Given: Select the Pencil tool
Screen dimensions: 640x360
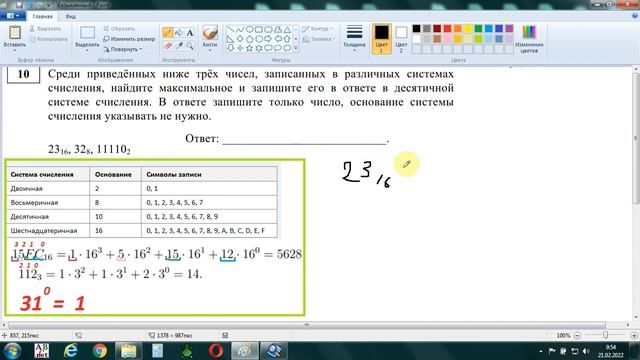Looking at the screenshot, I should coord(168,33).
